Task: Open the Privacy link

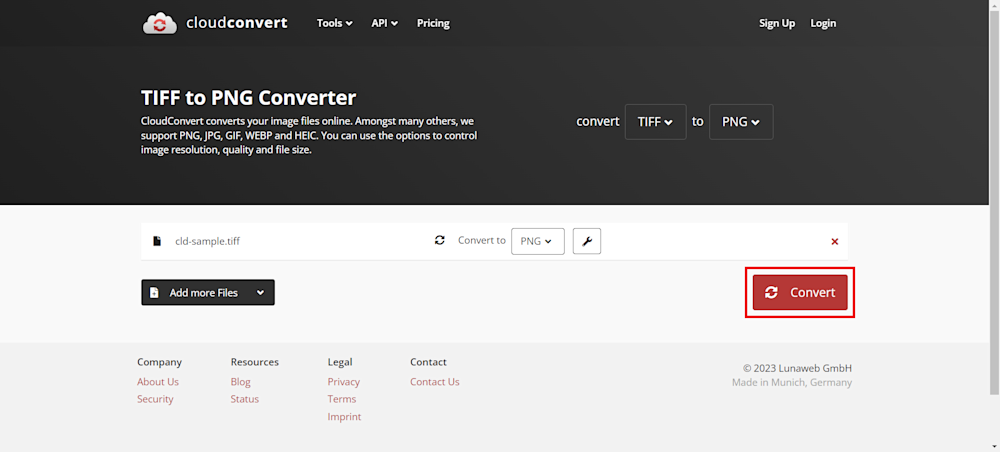Action: [344, 382]
